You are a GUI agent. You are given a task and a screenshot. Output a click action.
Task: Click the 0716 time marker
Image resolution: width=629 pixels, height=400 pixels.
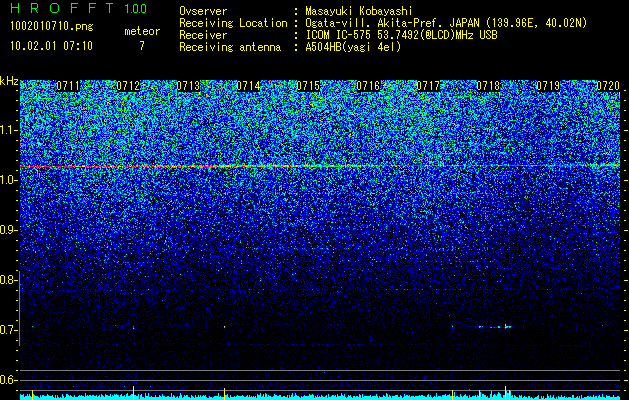pos(368,86)
